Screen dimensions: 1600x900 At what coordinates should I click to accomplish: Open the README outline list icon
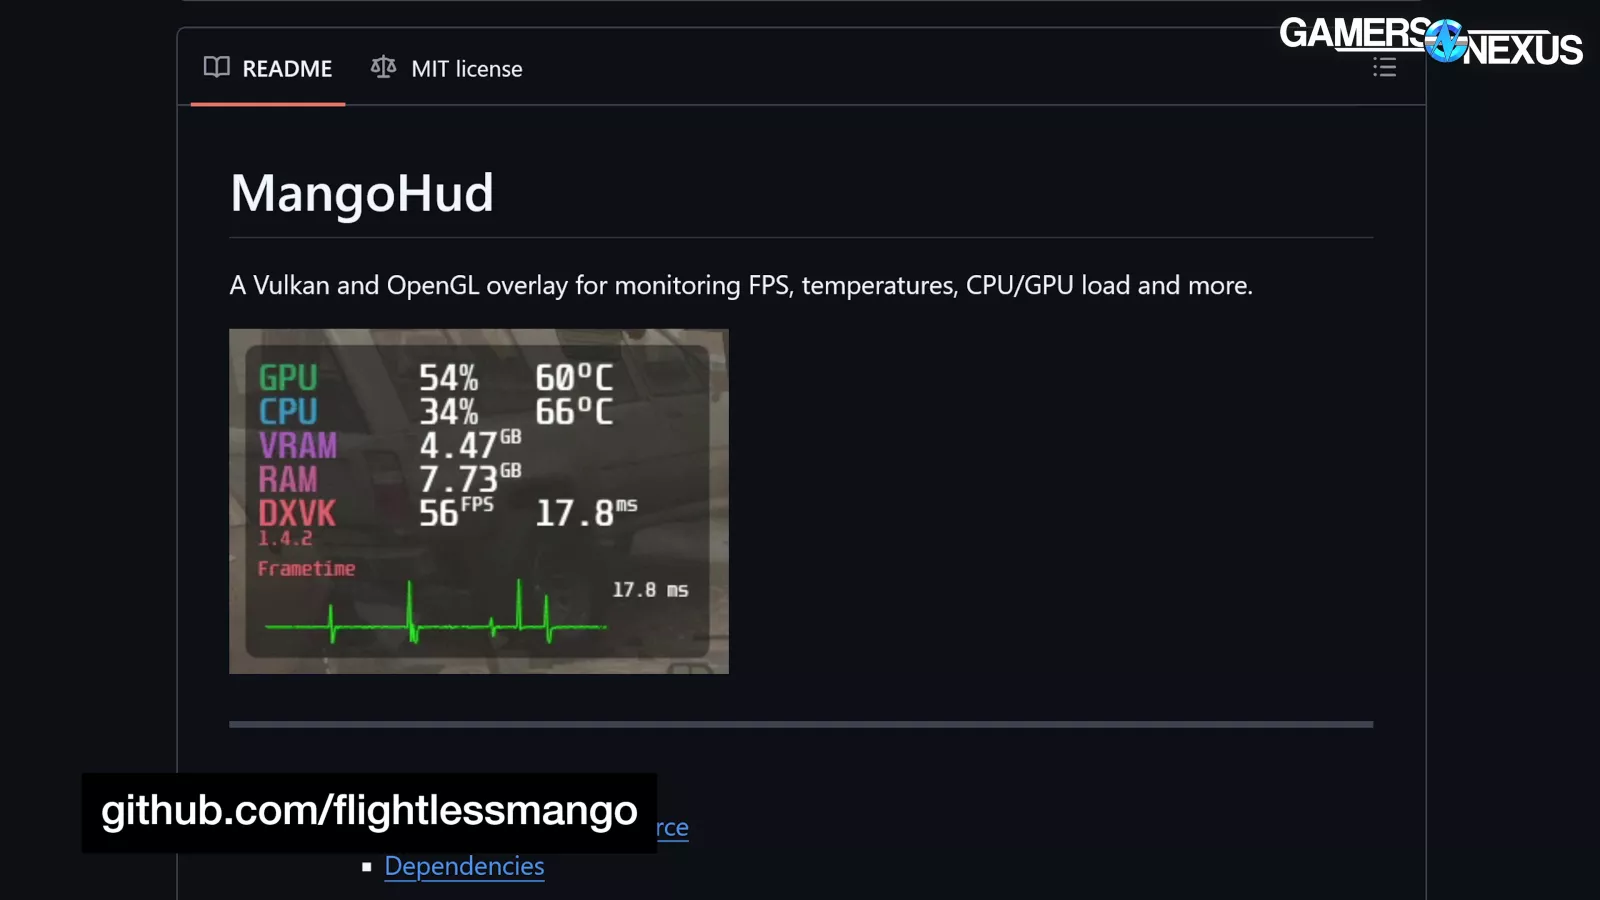(x=1384, y=67)
